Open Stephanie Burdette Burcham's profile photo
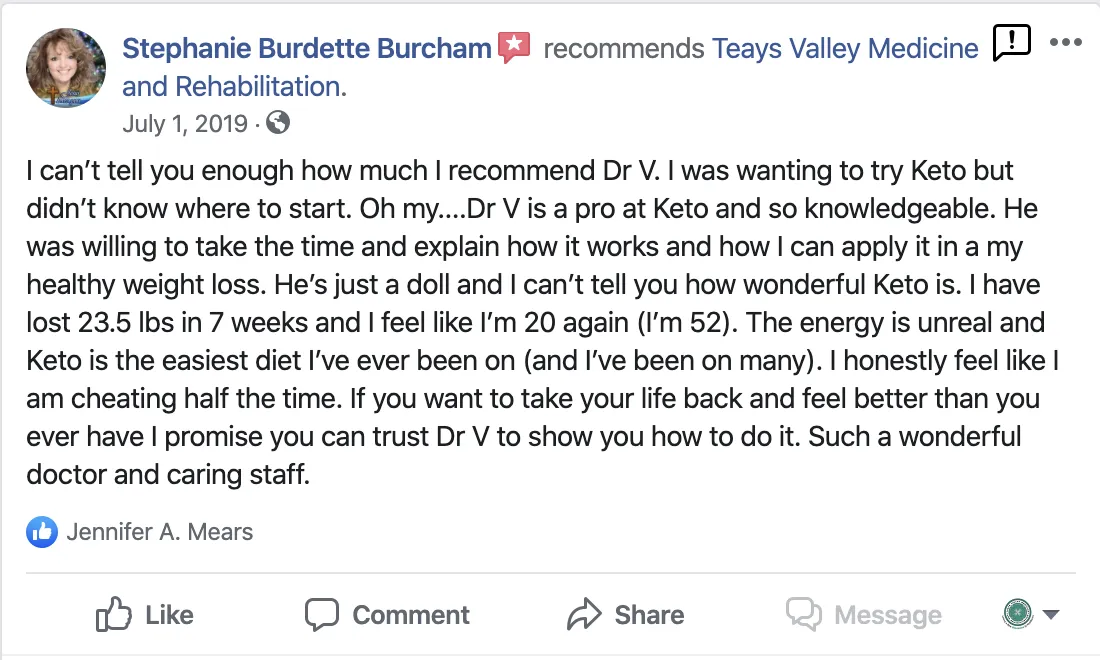The width and height of the screenshot is (1100, 660). (65, 67)
